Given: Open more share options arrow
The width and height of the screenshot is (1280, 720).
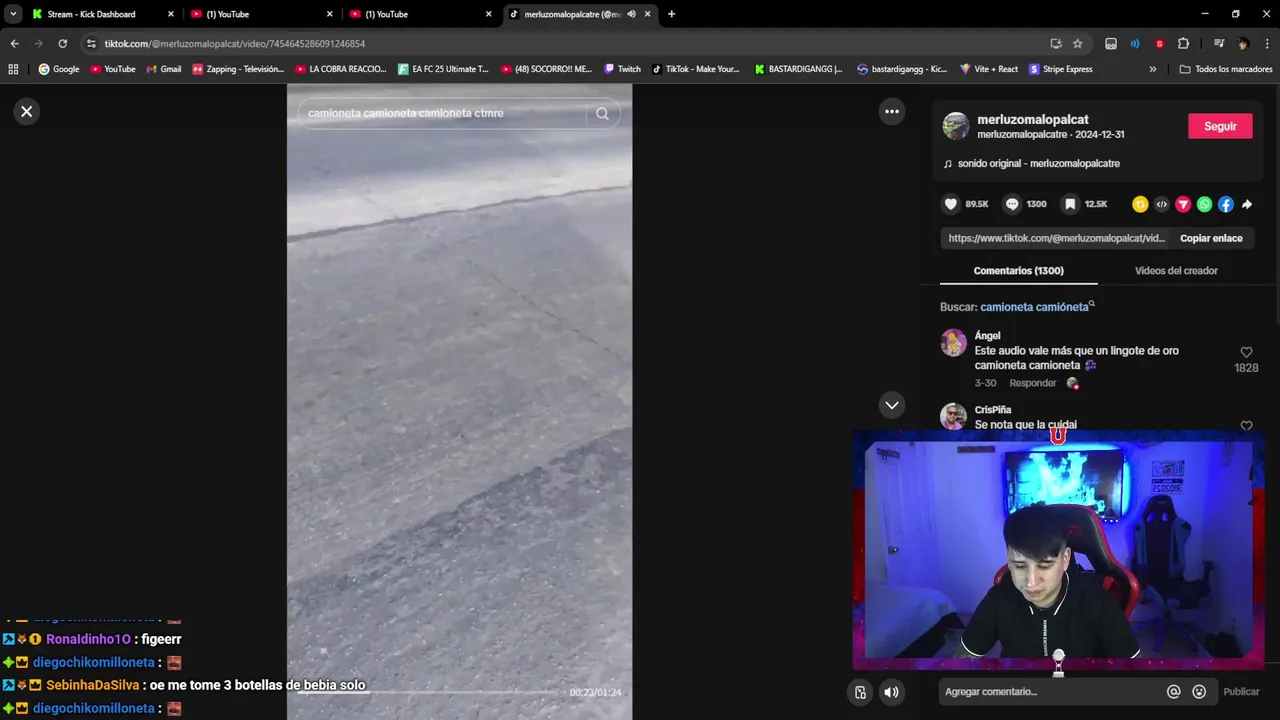Looking at the screenshot, I should [1247, 204].
